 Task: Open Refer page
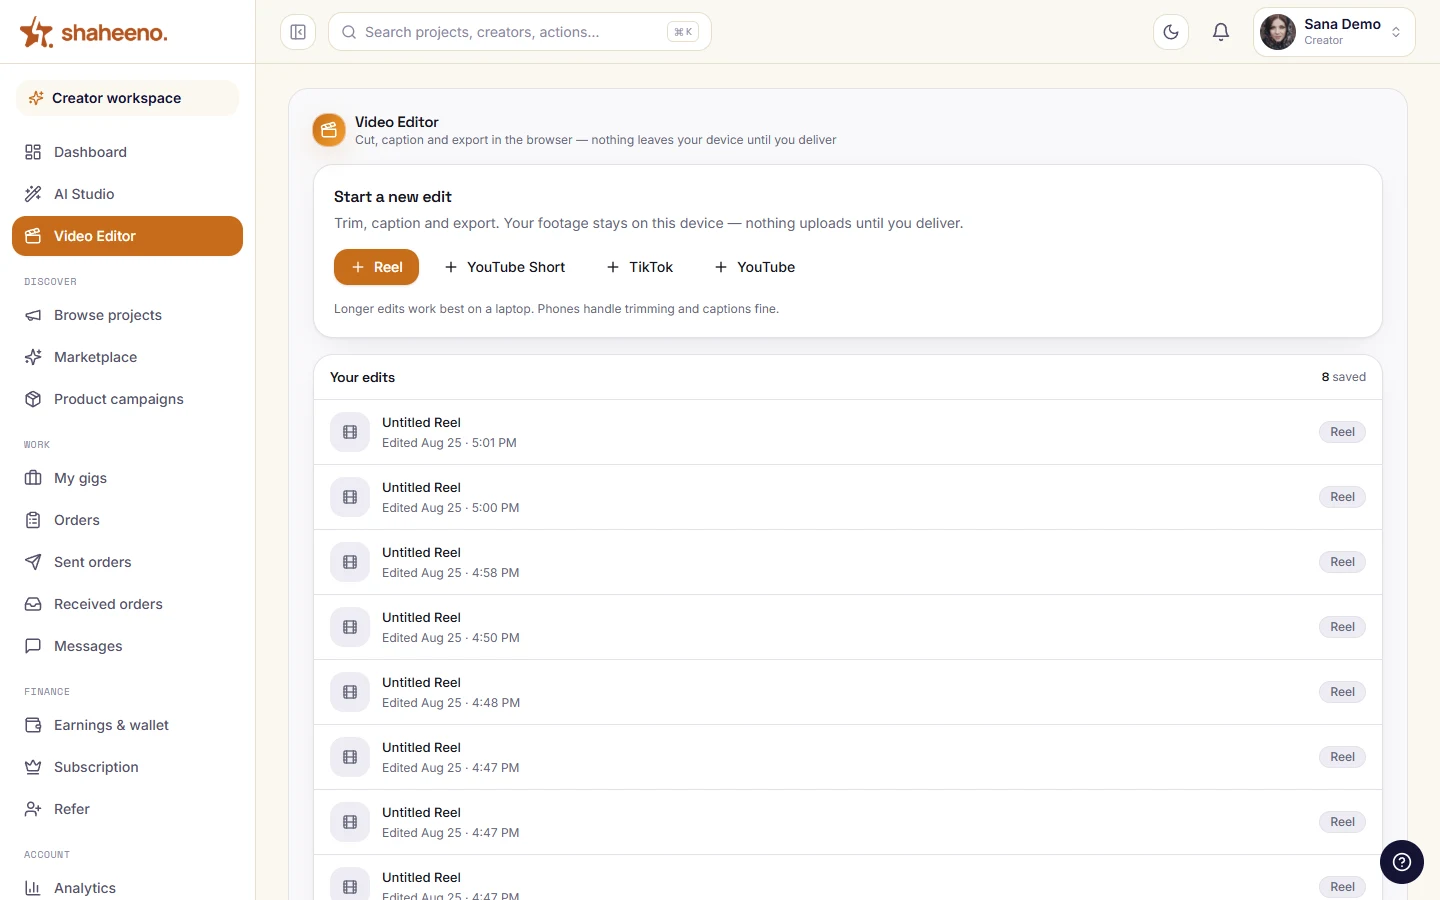tap(127, 809)
